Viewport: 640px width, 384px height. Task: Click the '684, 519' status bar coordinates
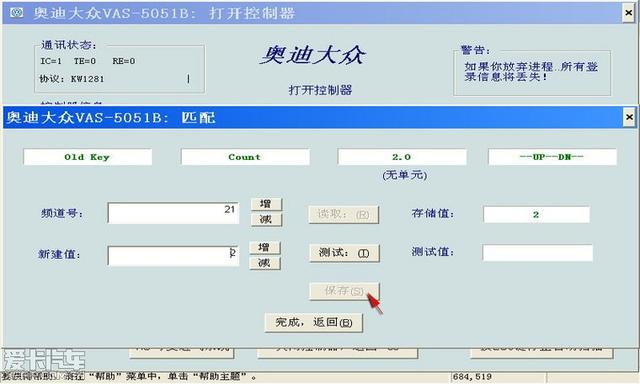point(472,377)
